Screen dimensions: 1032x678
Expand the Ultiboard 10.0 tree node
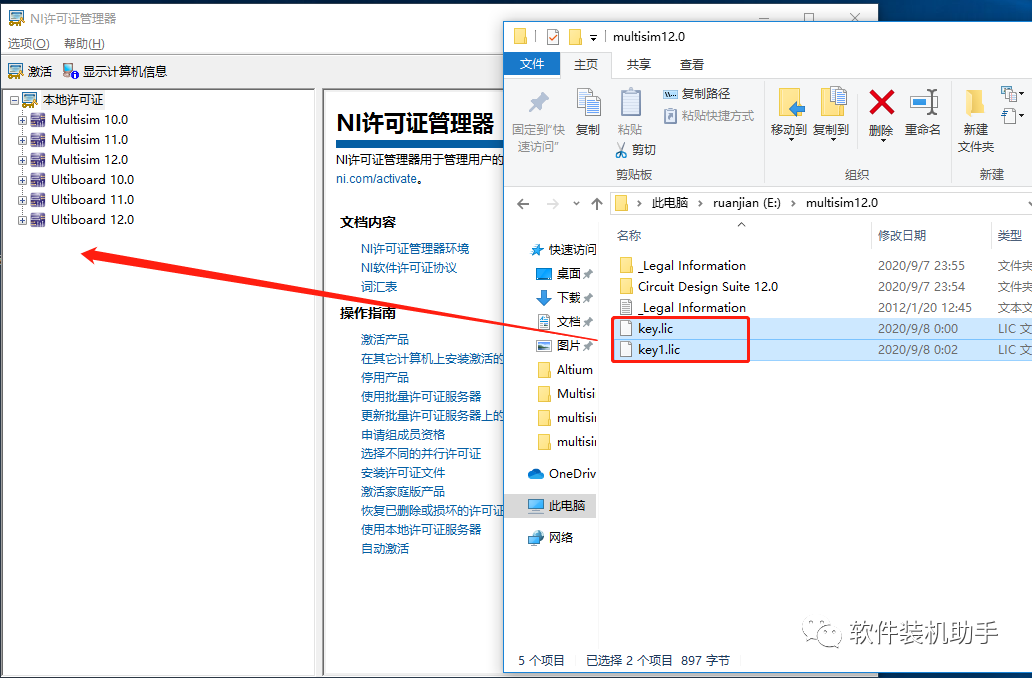[22, 180]
